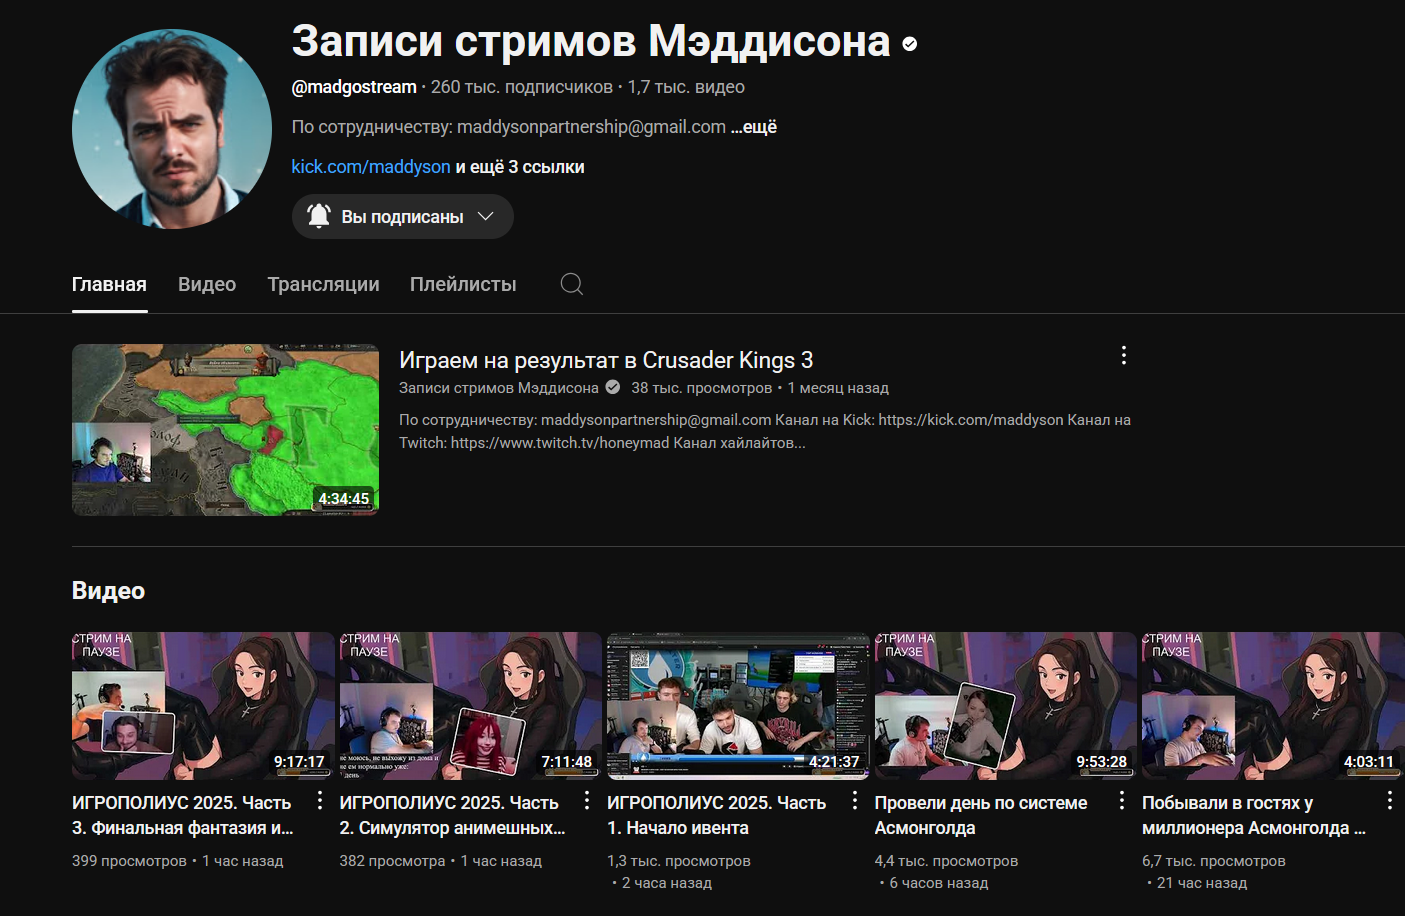
Task: Click the title 'ИГРОПОЛИУС 2025. Часть 1. Начало ивента'
Action: point(717,815)
